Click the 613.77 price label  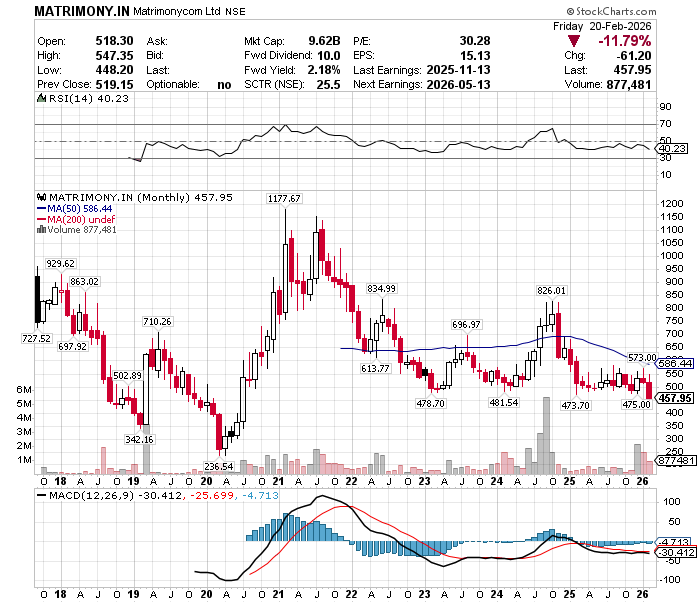point(375,369)
